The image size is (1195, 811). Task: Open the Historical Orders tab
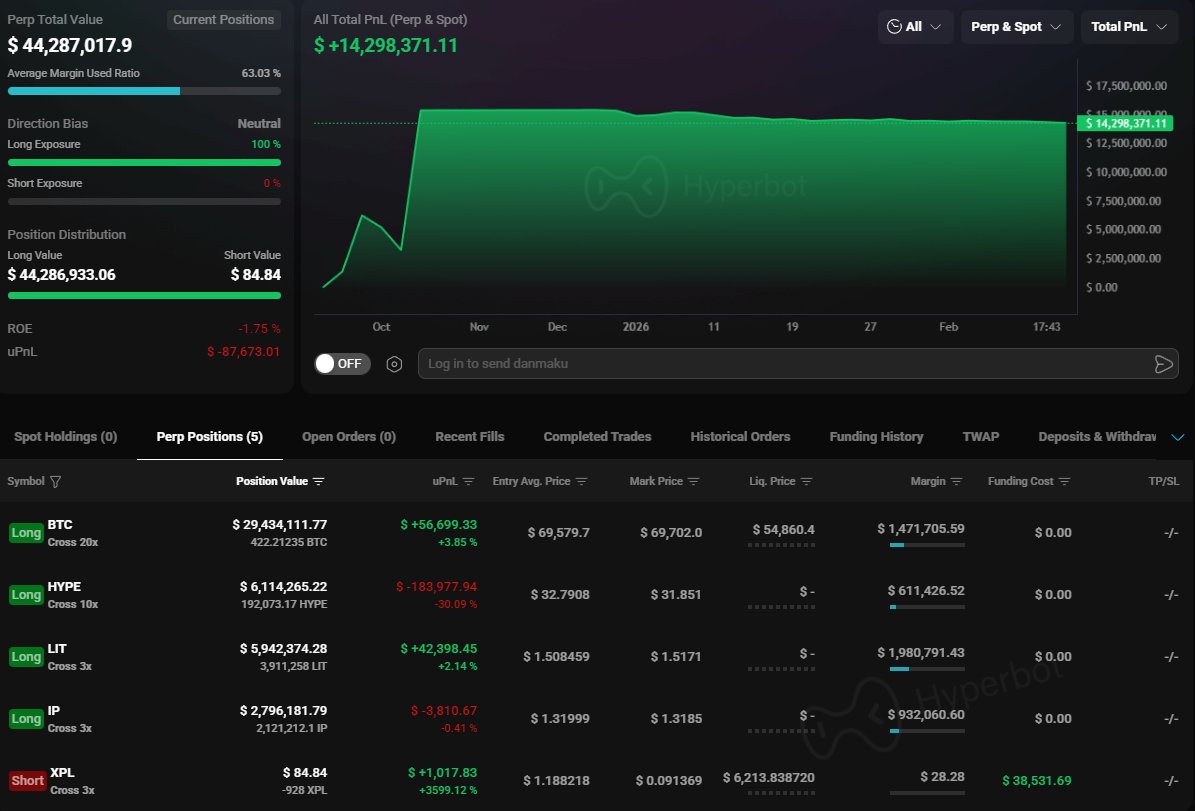740,437
